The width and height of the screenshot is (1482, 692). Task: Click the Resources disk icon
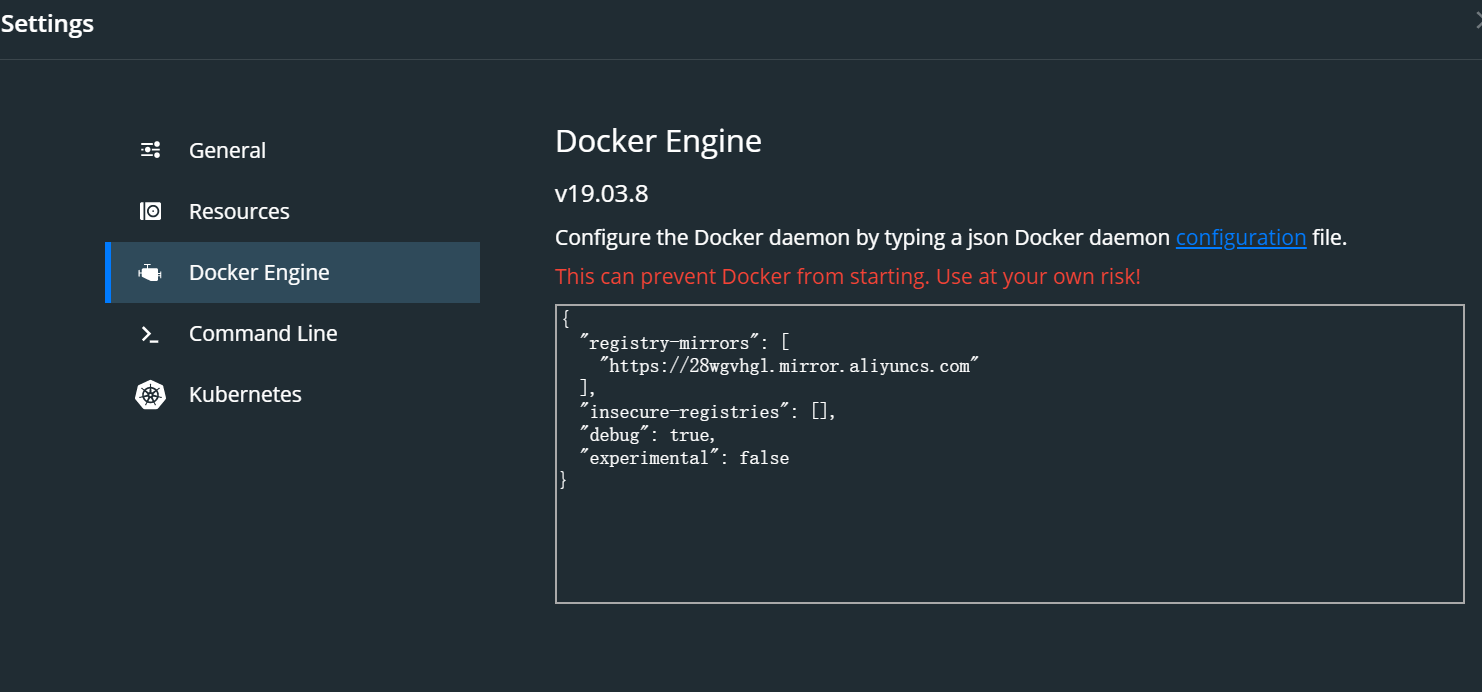(x=150, y=211)
